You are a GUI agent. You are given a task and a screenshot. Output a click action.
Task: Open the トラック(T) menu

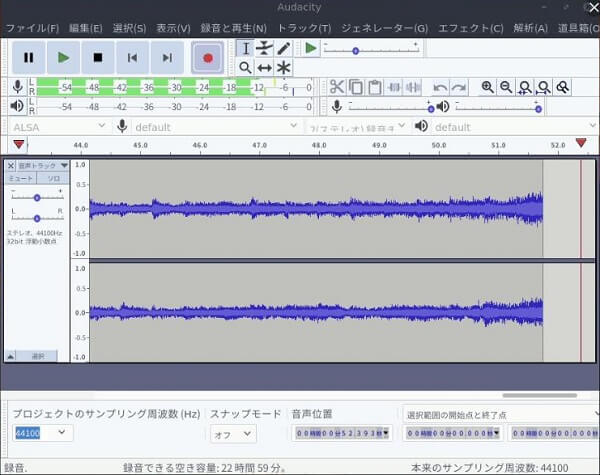click(304, 28)
